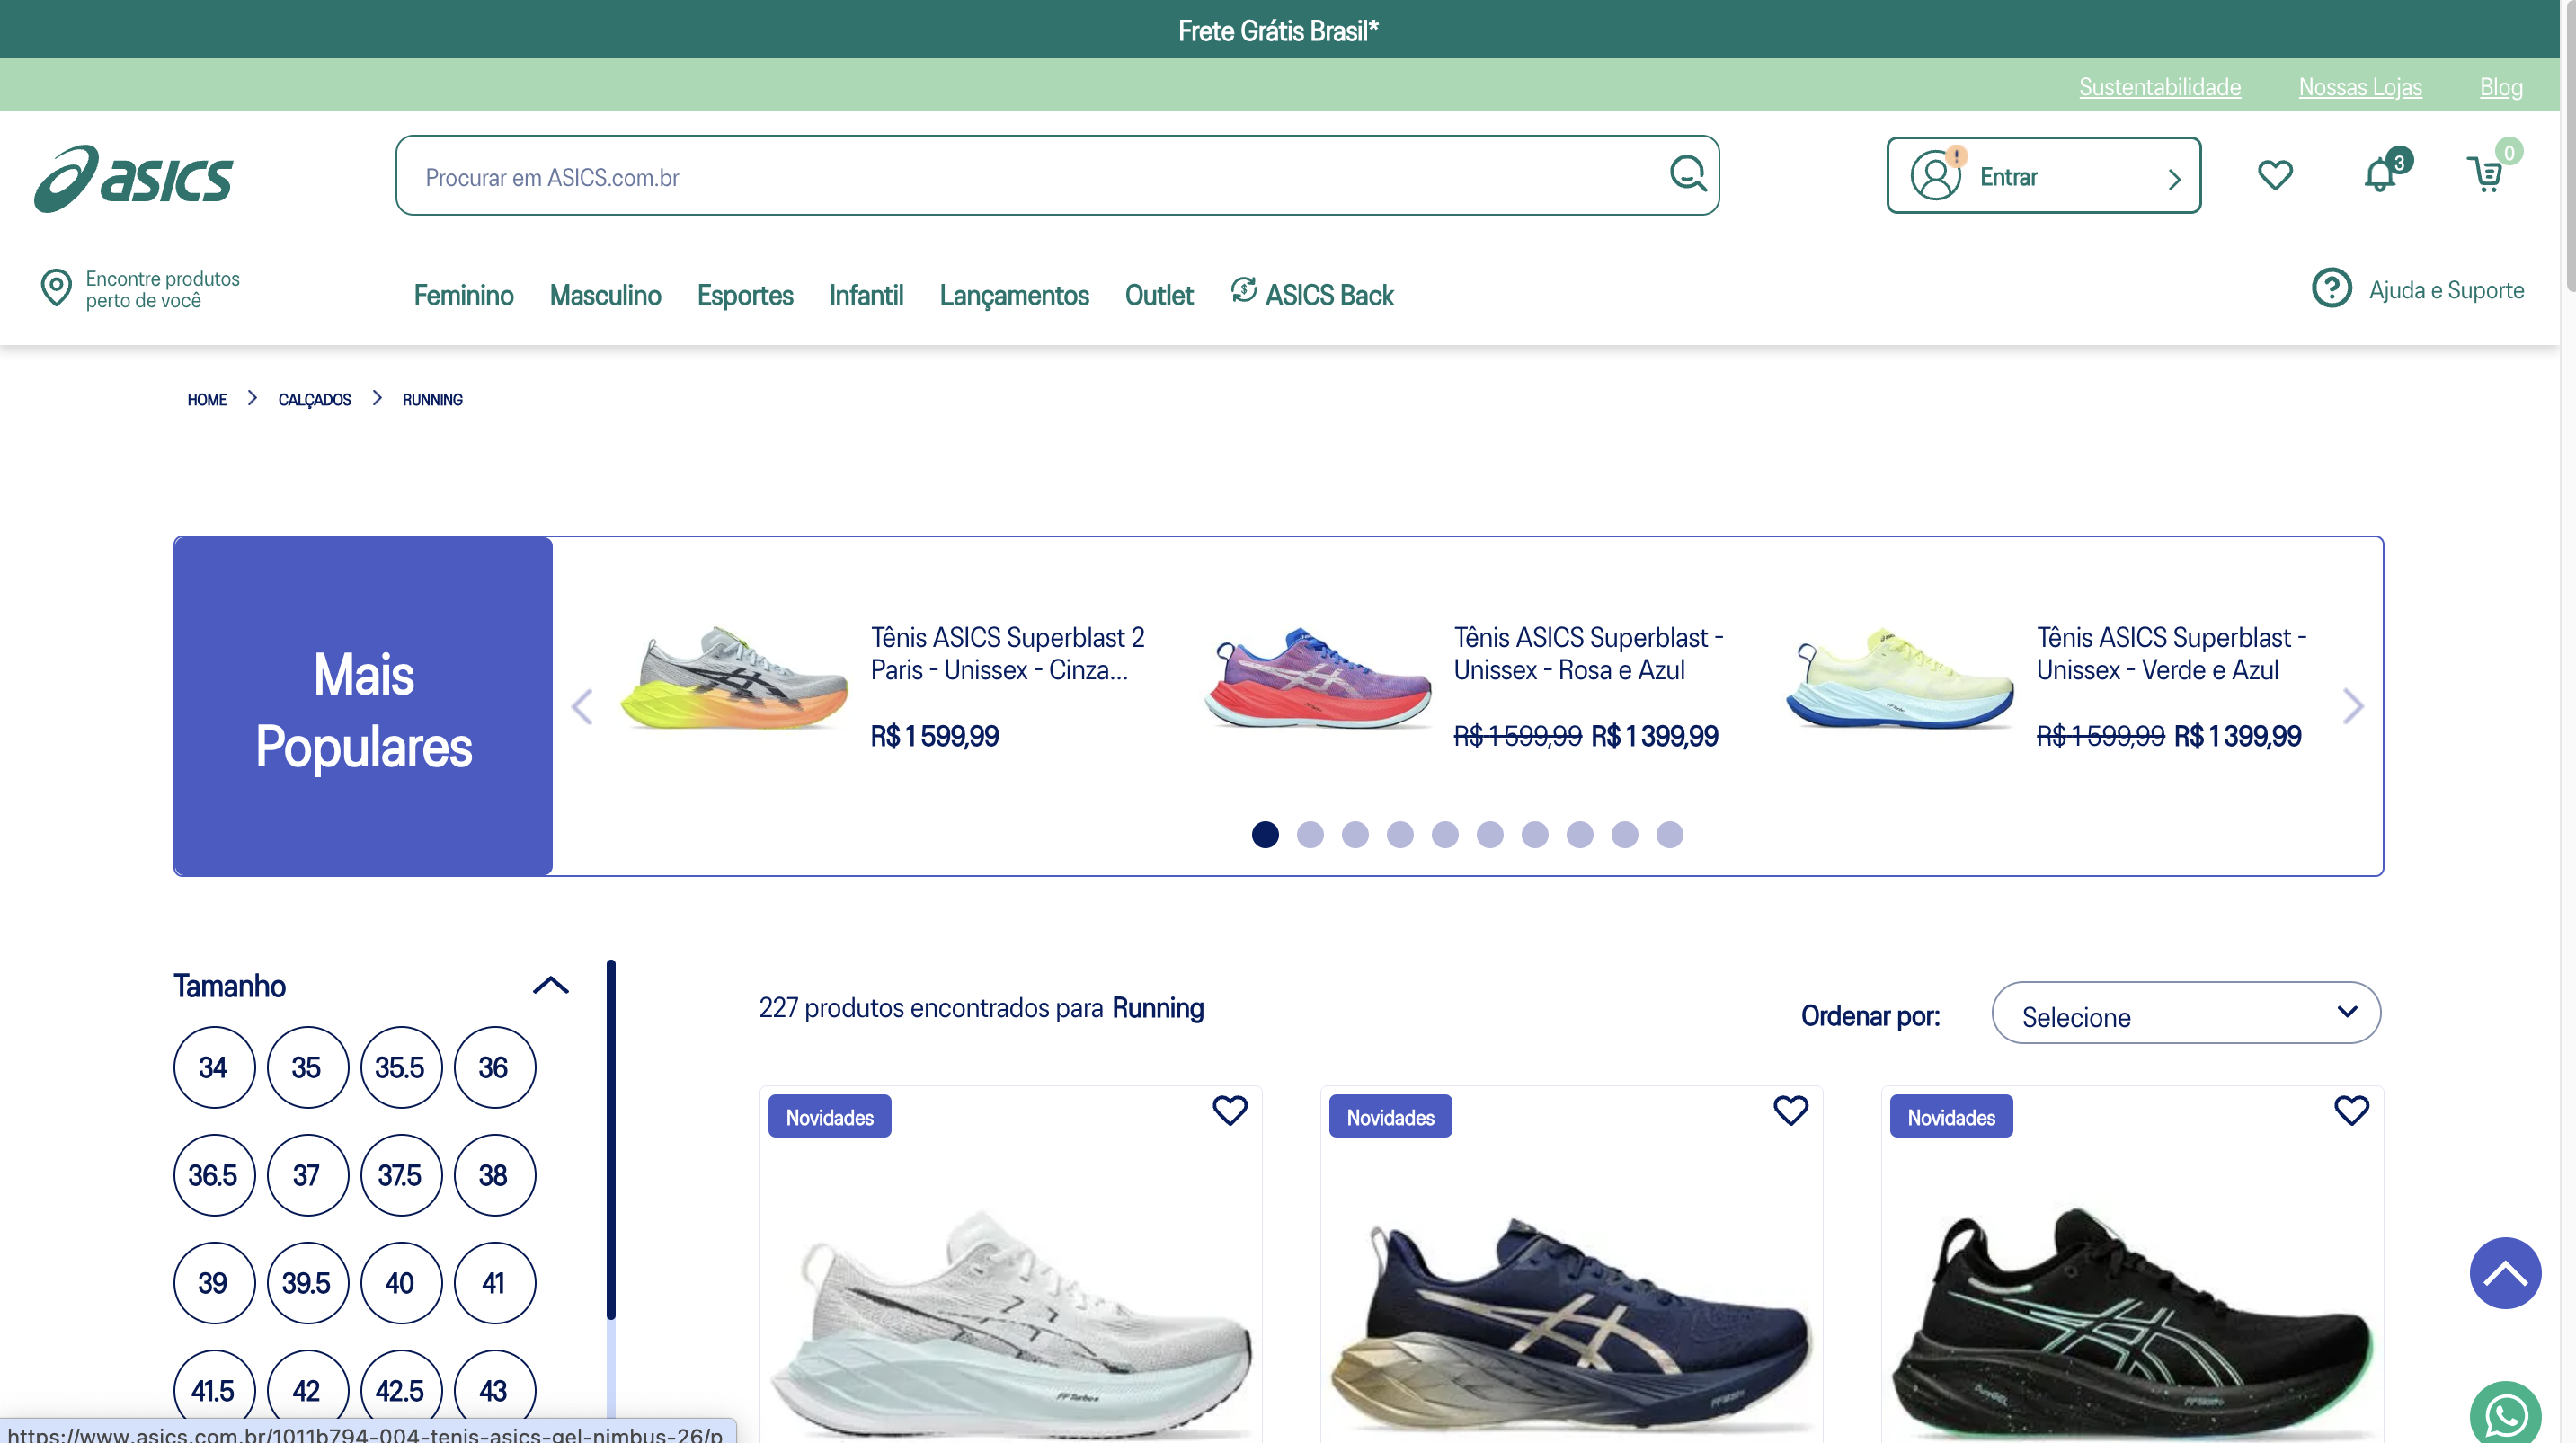Open the Sustentabilidade link

coord(2159,87)
